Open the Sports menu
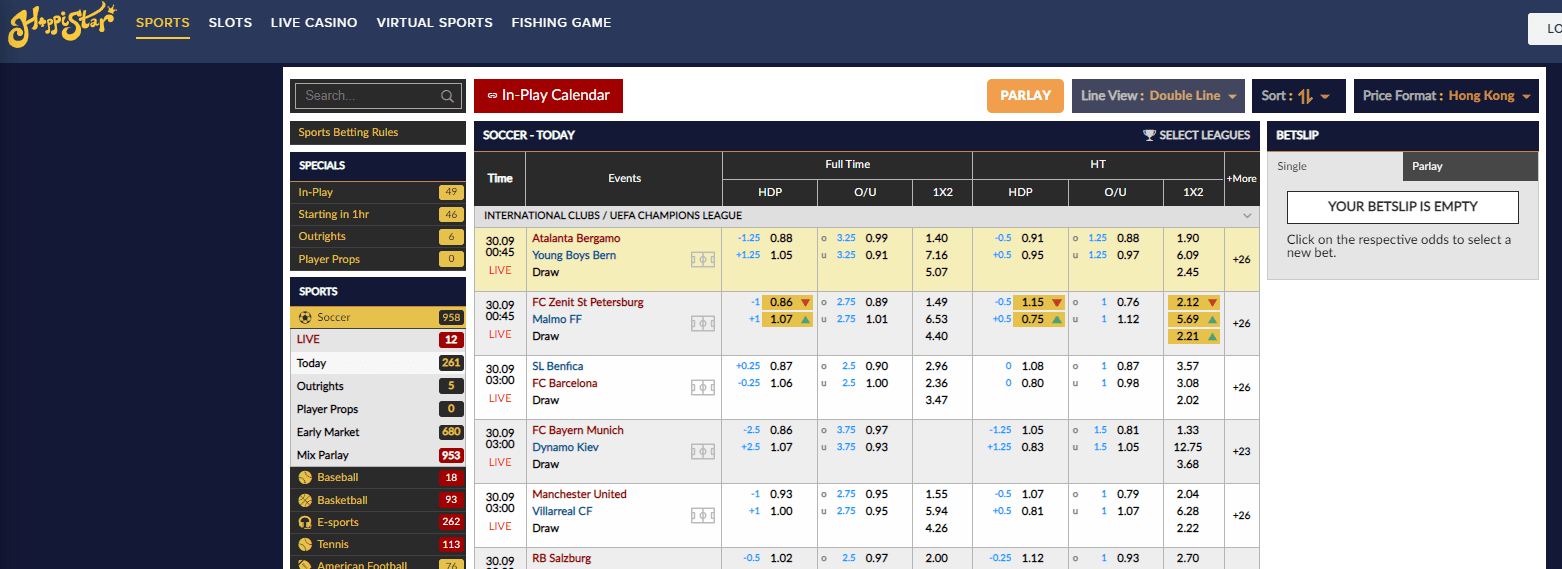The height and width of the screenshot is (569, 1562). click(163, 22)
